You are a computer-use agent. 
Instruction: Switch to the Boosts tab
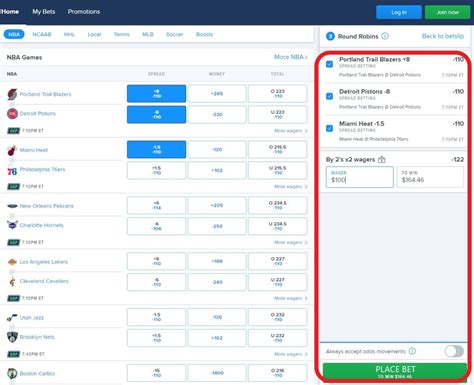click(204, 34)
